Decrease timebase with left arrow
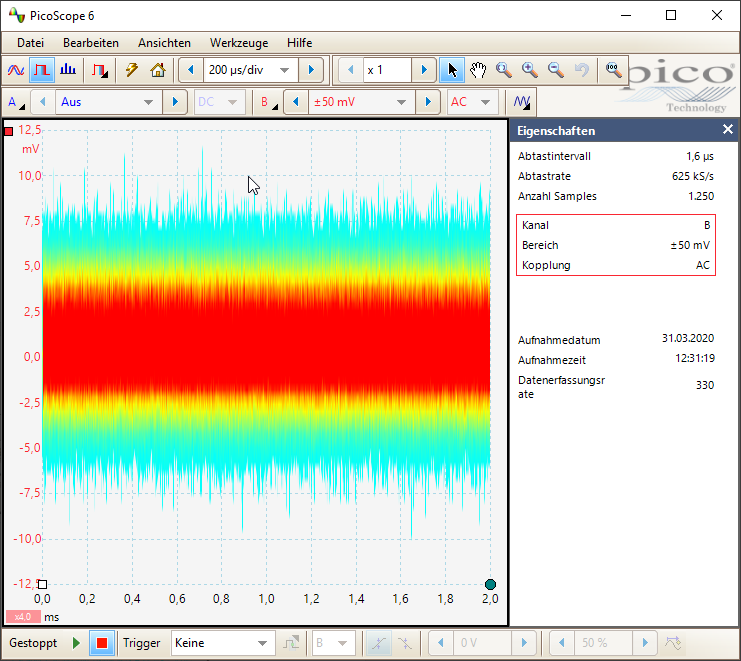The image size is (741, 661). pyautogui.click(x=191, y=70)
